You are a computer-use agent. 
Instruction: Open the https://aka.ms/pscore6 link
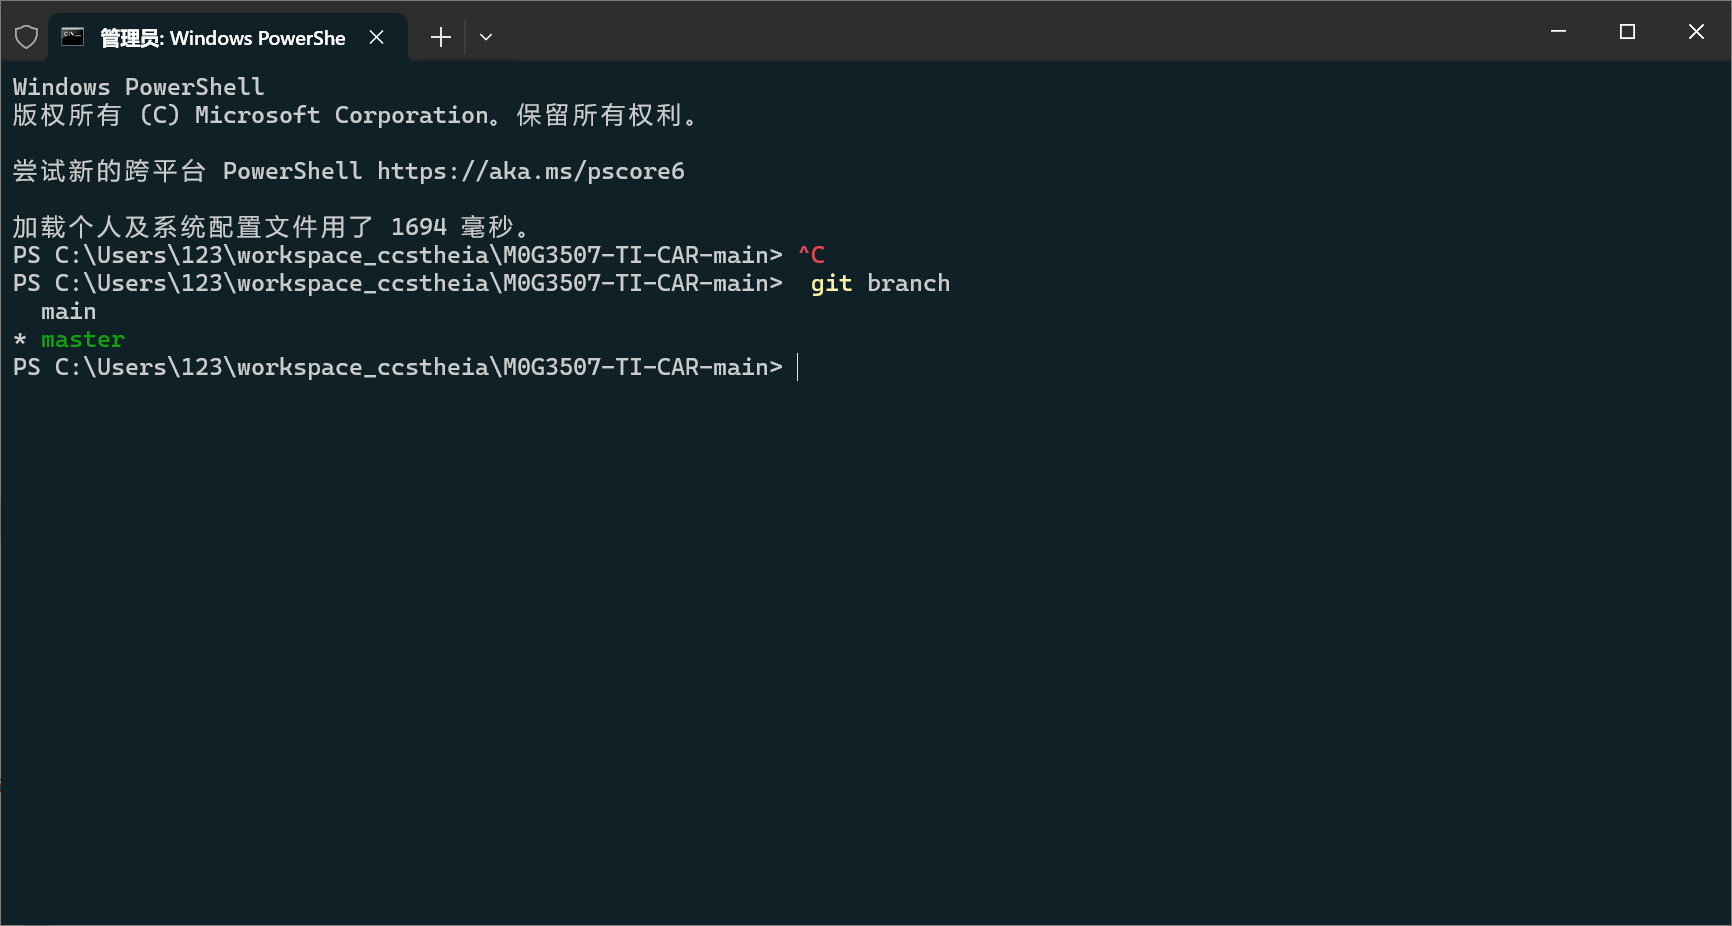[530, 172]
